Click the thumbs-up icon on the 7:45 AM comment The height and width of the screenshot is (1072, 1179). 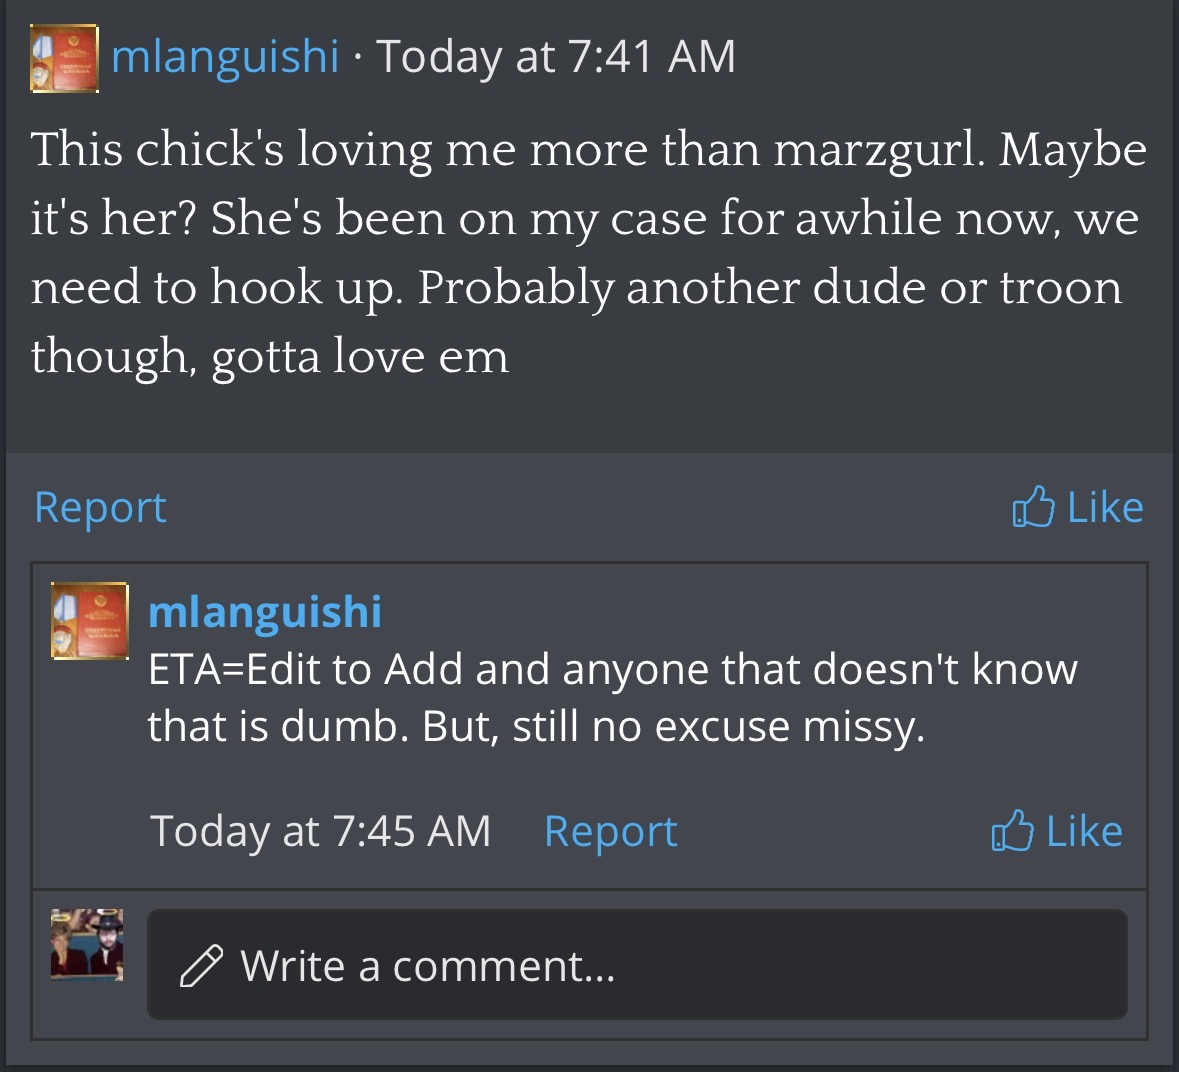[x=1012, y=830]
